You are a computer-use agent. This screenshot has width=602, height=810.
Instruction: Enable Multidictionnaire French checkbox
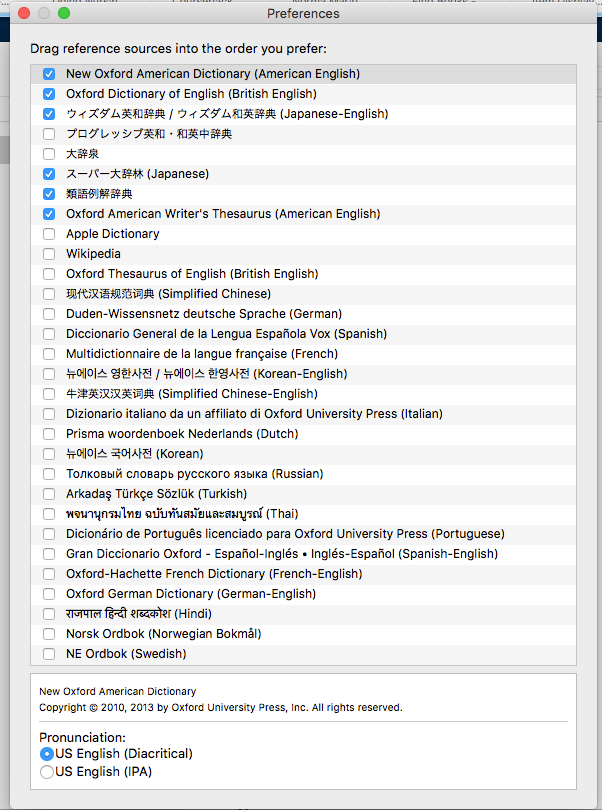pyautogui.click(x=49, y=354)
